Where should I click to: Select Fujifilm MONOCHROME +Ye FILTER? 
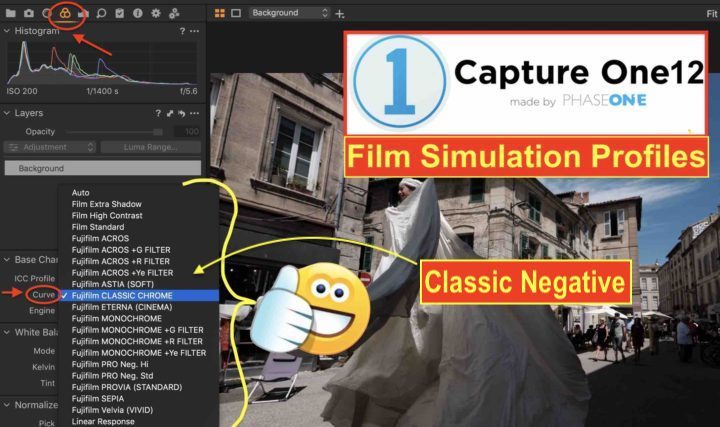(139, 353)
